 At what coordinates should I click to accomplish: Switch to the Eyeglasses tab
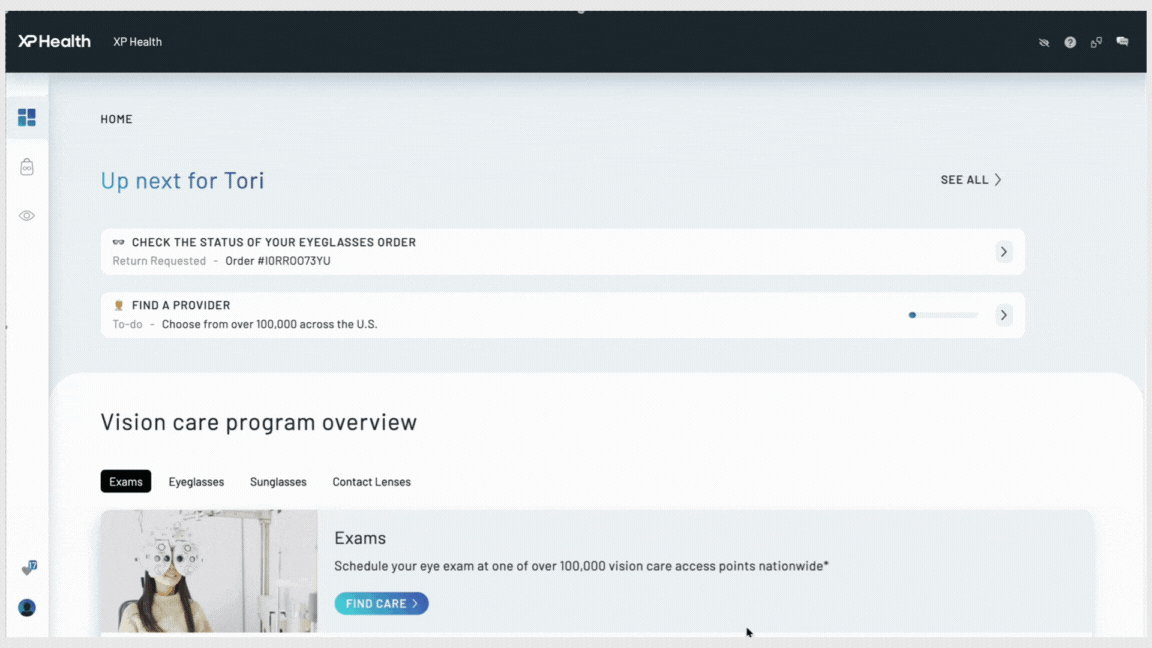[x=196, y=482]
